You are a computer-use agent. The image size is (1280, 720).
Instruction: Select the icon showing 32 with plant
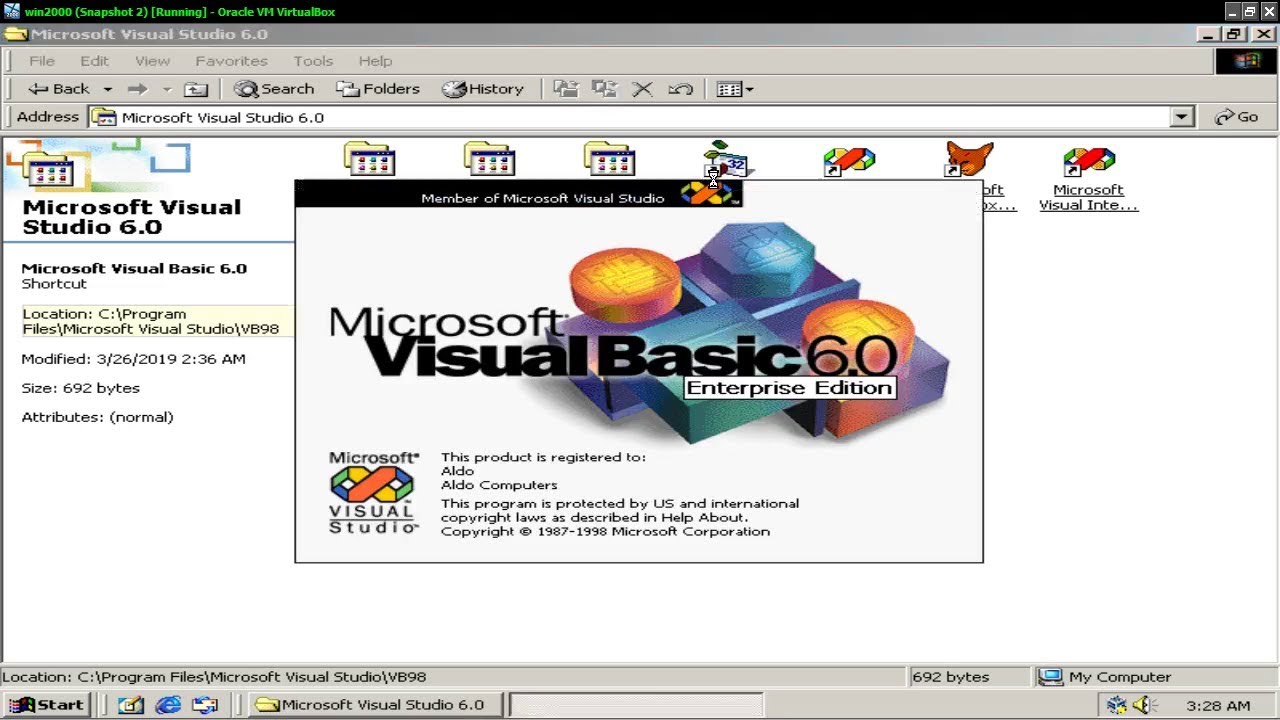pos(728,160)
